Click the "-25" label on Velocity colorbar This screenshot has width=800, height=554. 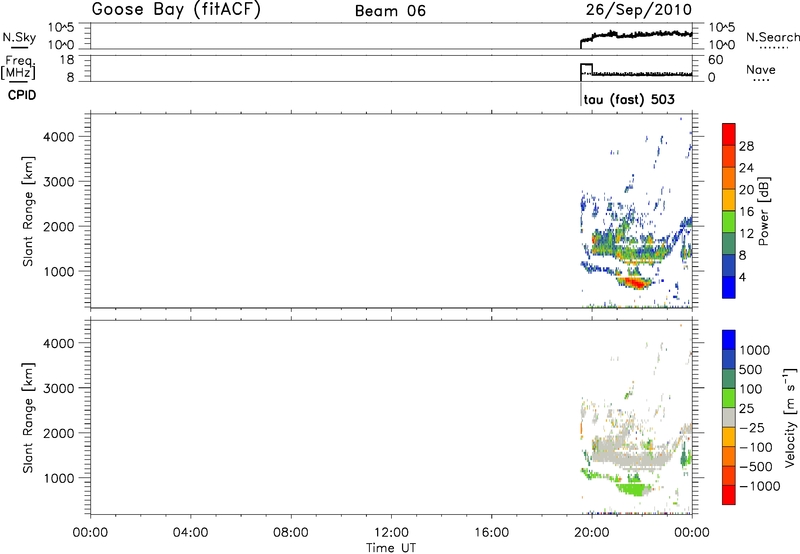[752, 427]
